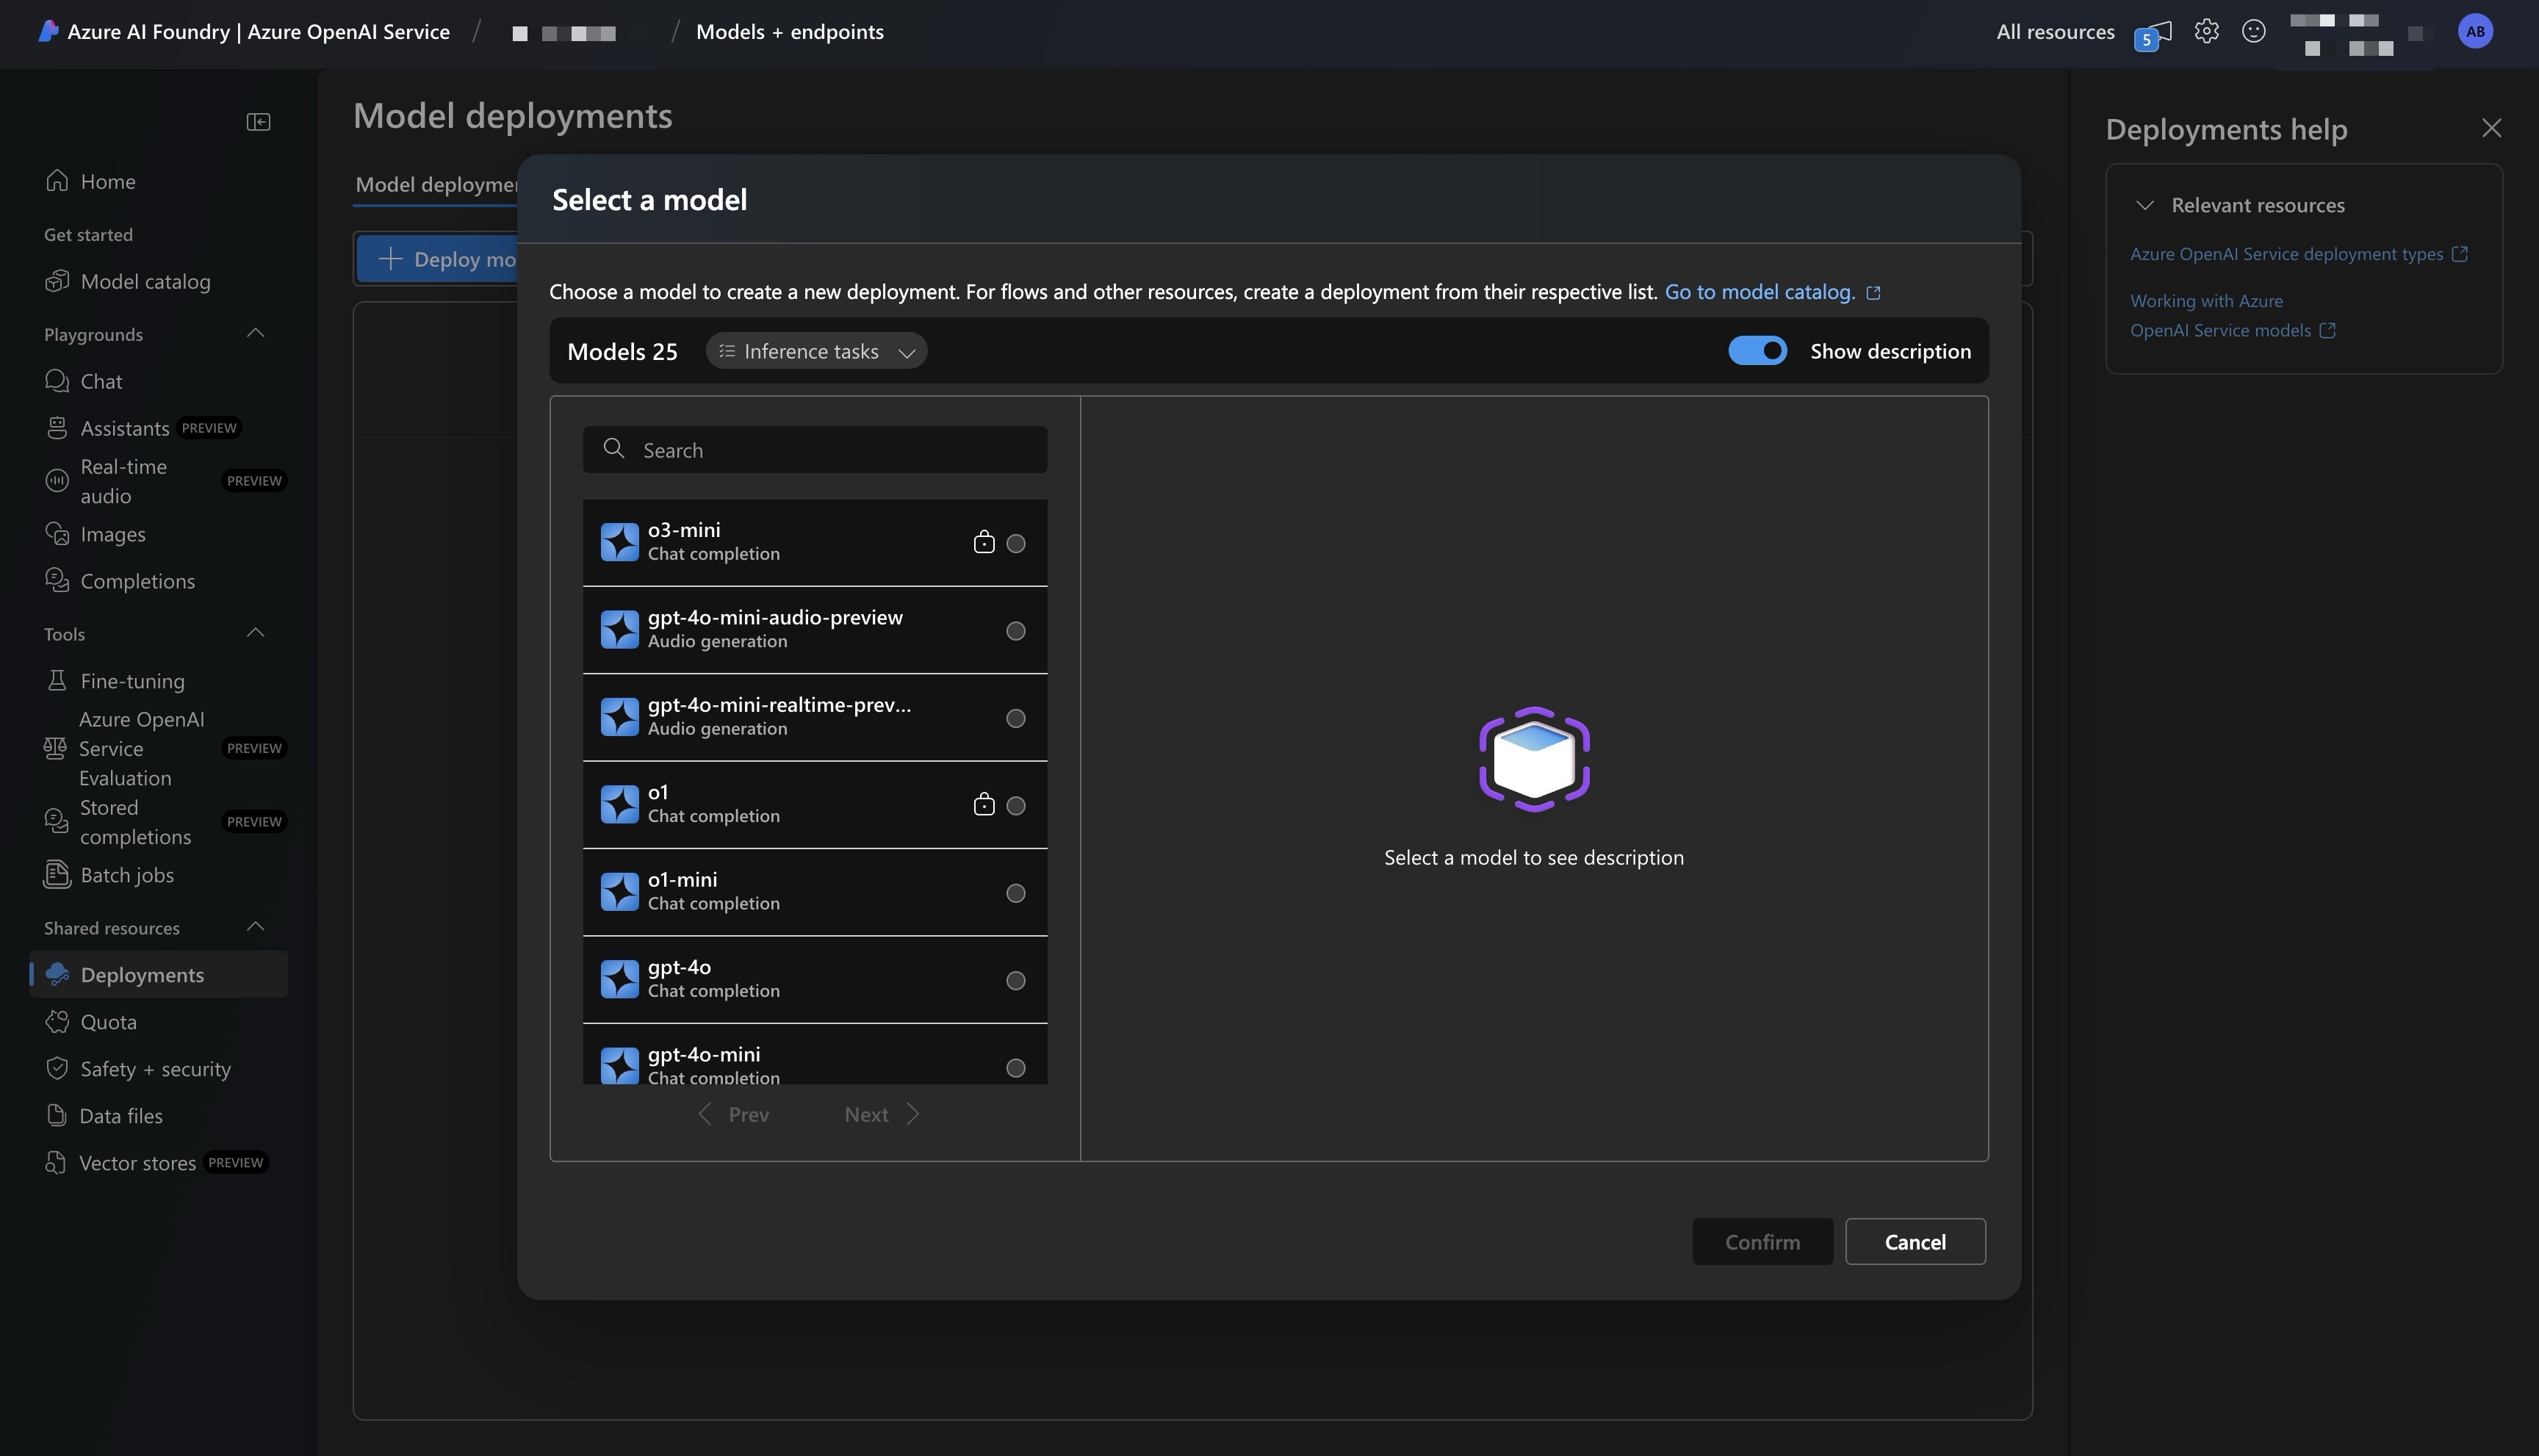Click the feedback smiley icon
The width and height of the screenshot is (2539, 1456).
coord(2253,32)
